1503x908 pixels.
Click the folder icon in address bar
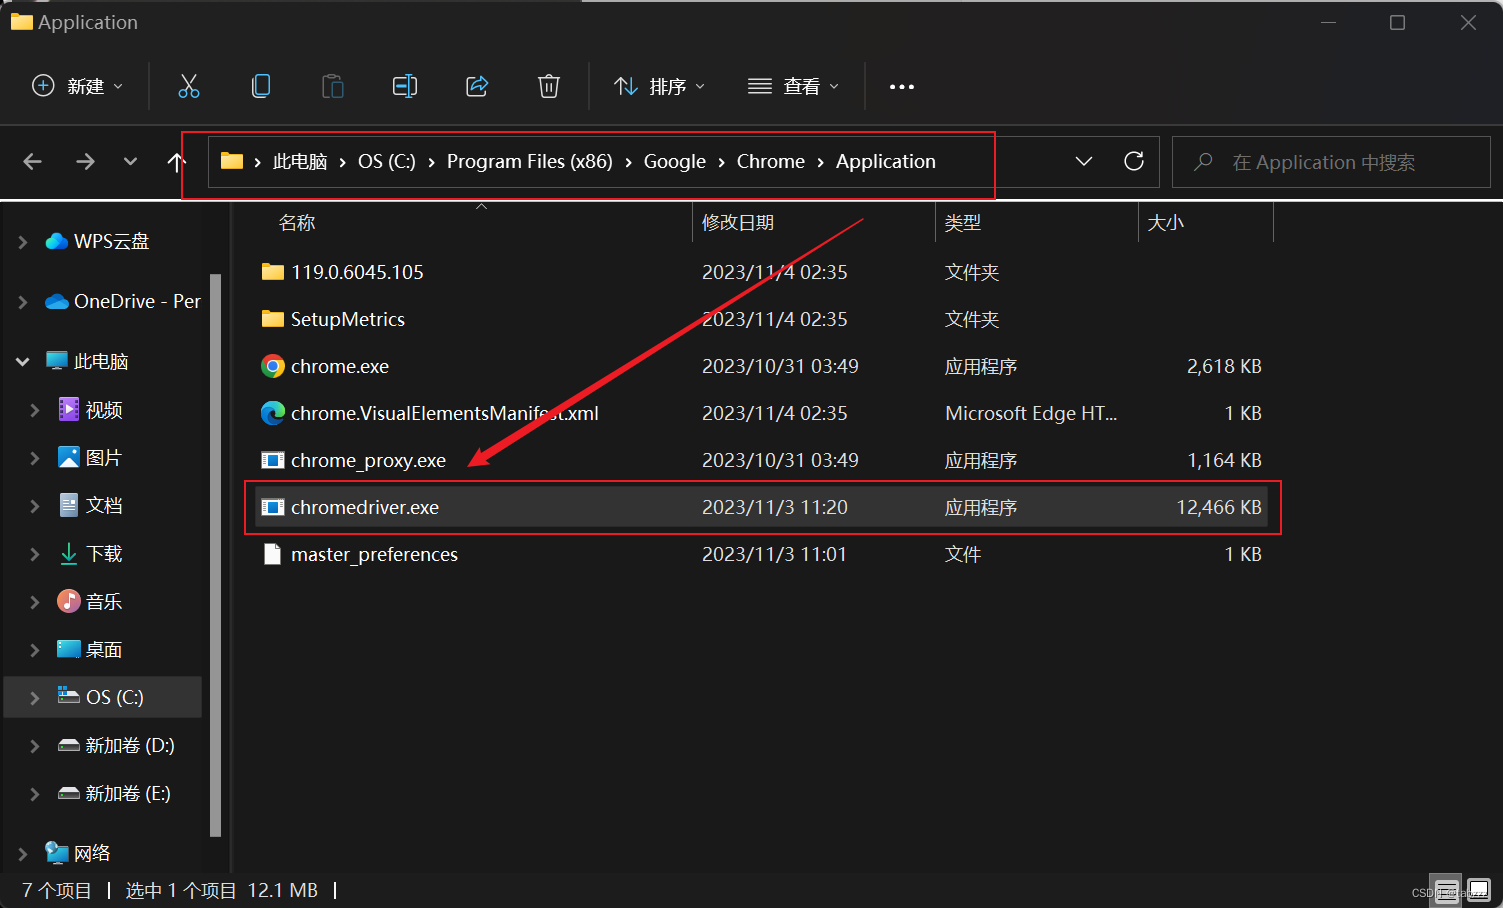tap(232, 161)
